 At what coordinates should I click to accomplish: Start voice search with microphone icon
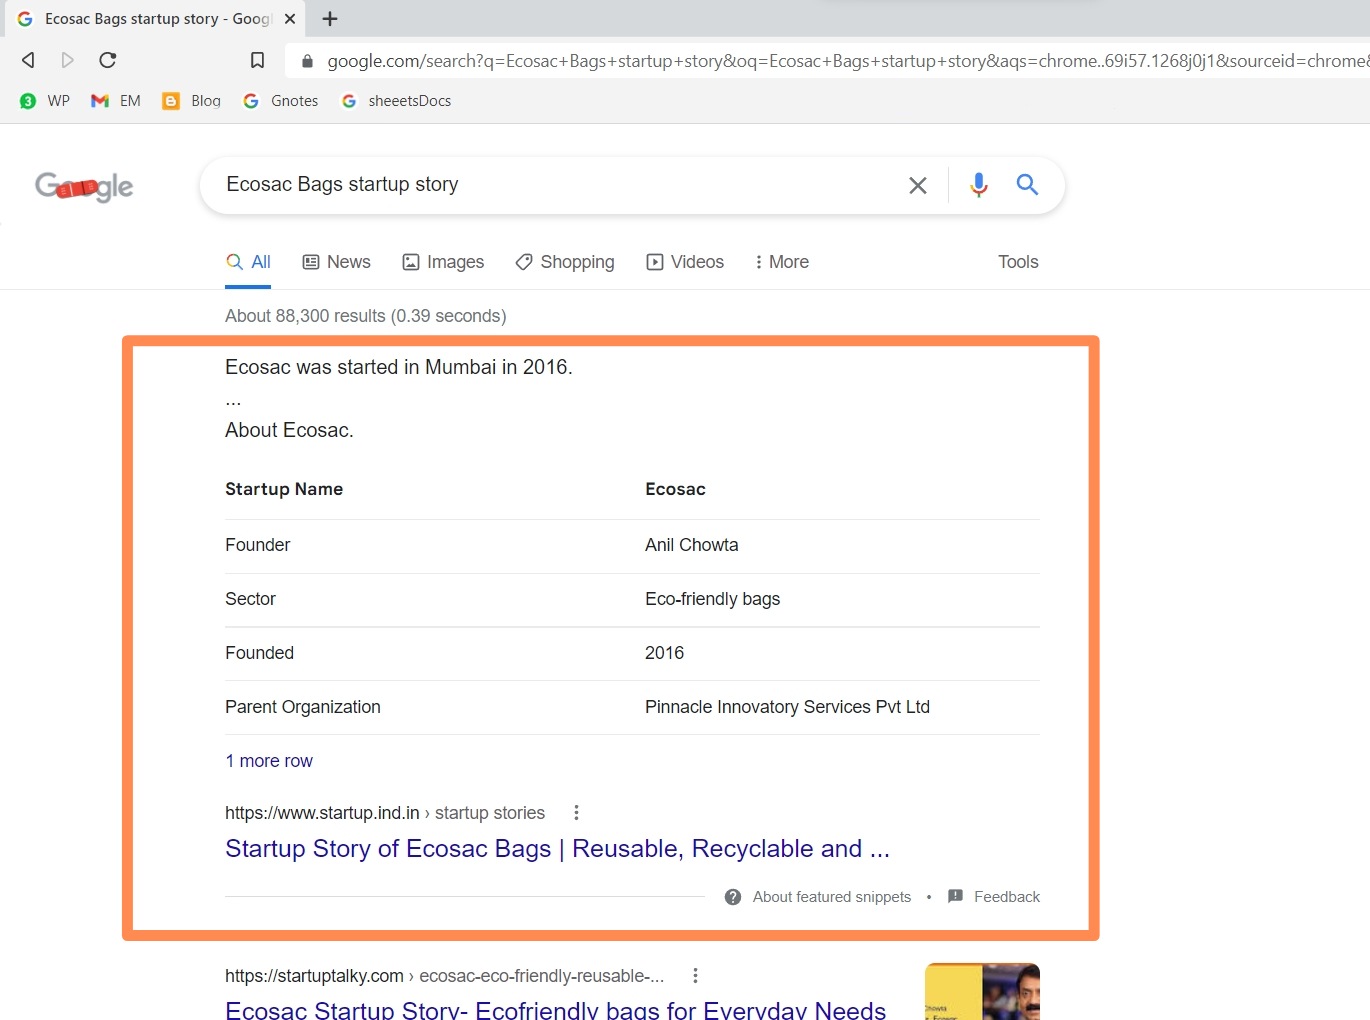pos(979,185)
